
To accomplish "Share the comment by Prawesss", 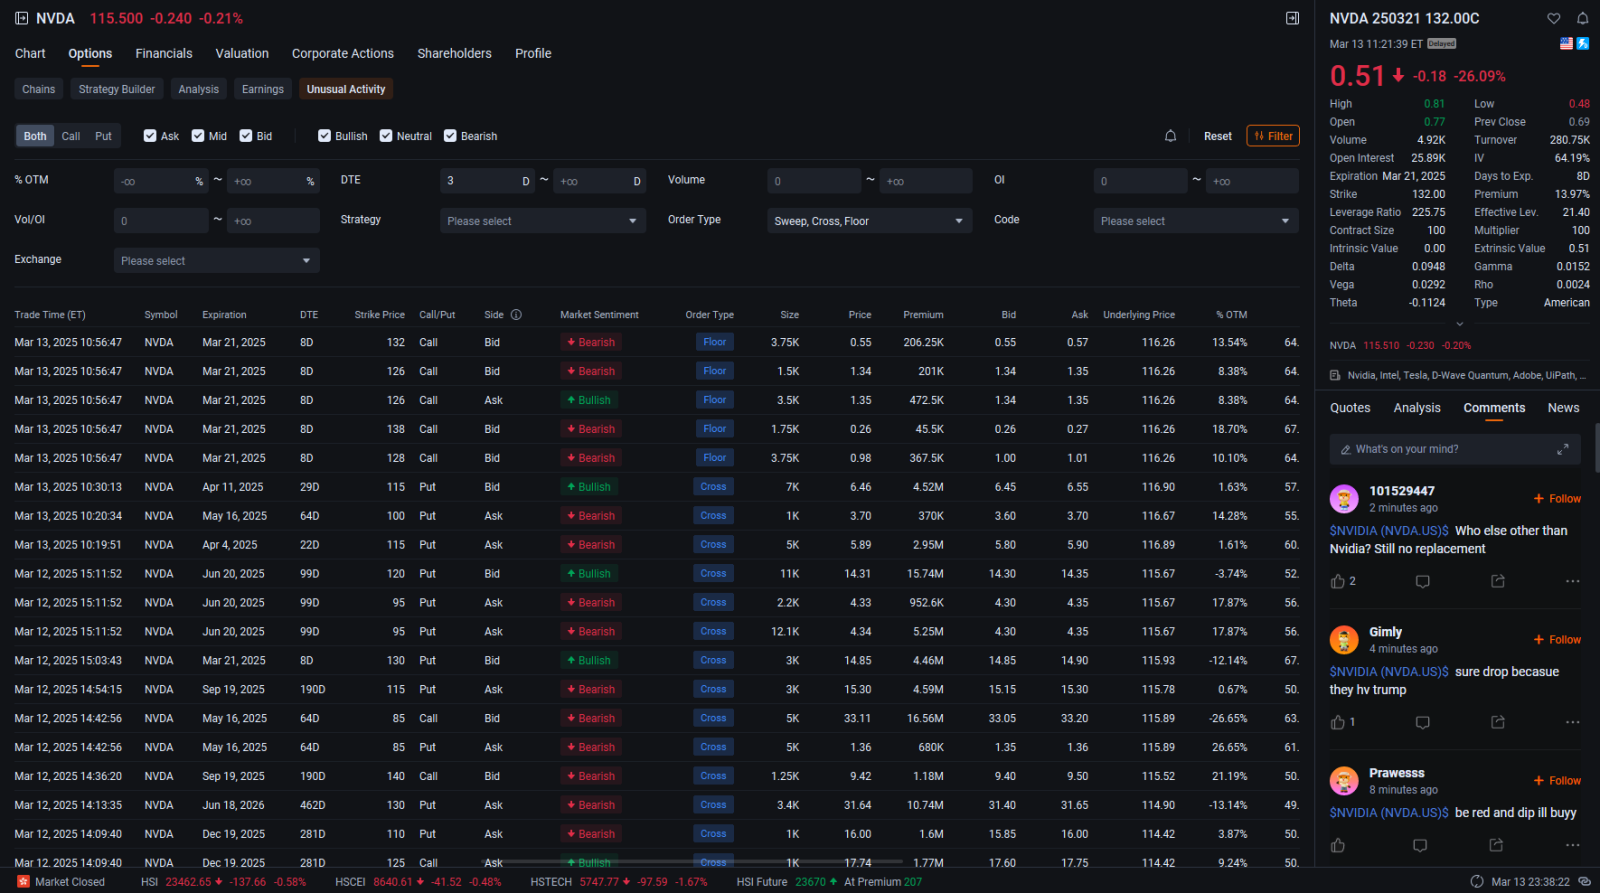I will (x=1496, y=846).
